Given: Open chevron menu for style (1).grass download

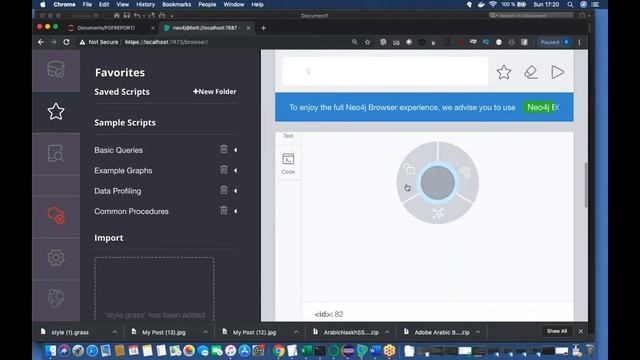Looking at the screenshot, I should coord(115,332).
